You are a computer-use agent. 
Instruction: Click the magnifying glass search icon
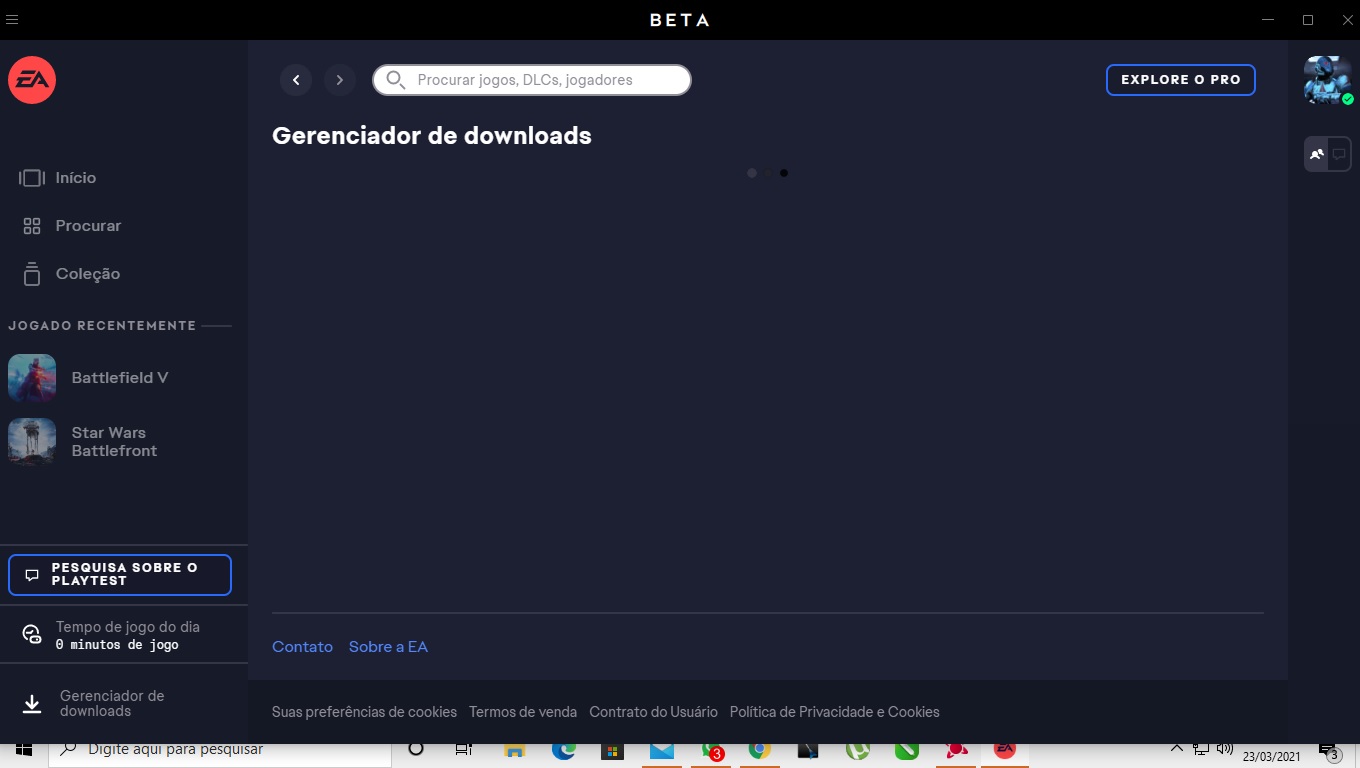(x=395, y=80)
